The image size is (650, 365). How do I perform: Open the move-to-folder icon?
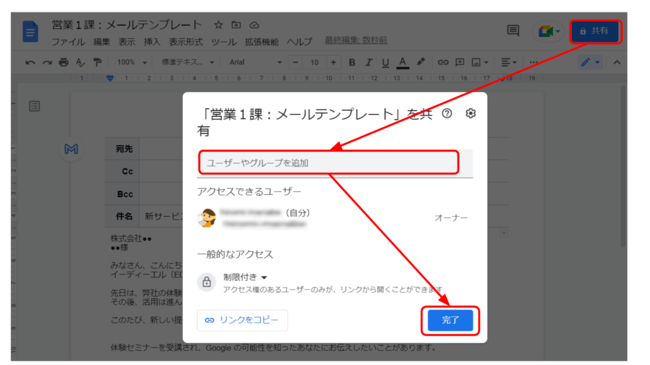tap(236, 25)
